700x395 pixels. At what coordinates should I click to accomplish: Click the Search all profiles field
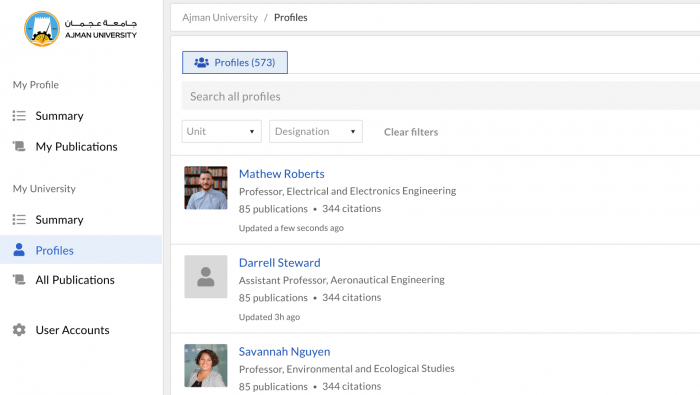pos(441,96)
